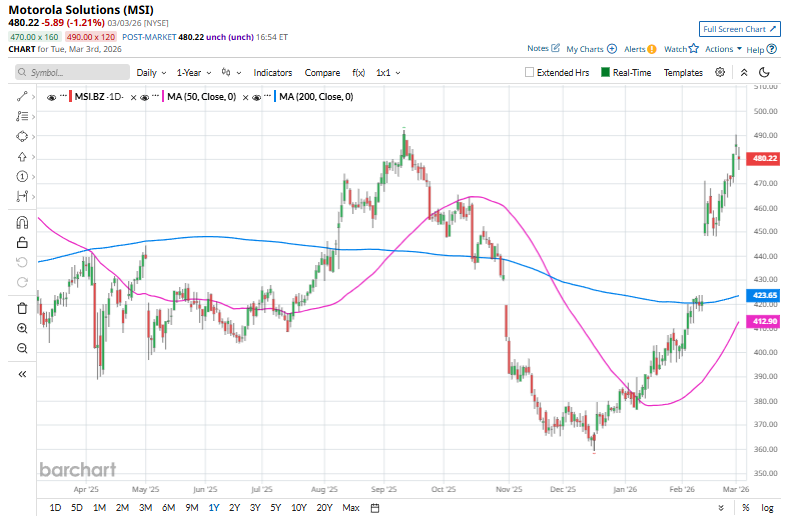Image resolution: width=785 pixels, height=517 pixels.
Task: Click the redo arrow icon
Action: point(22,282)
